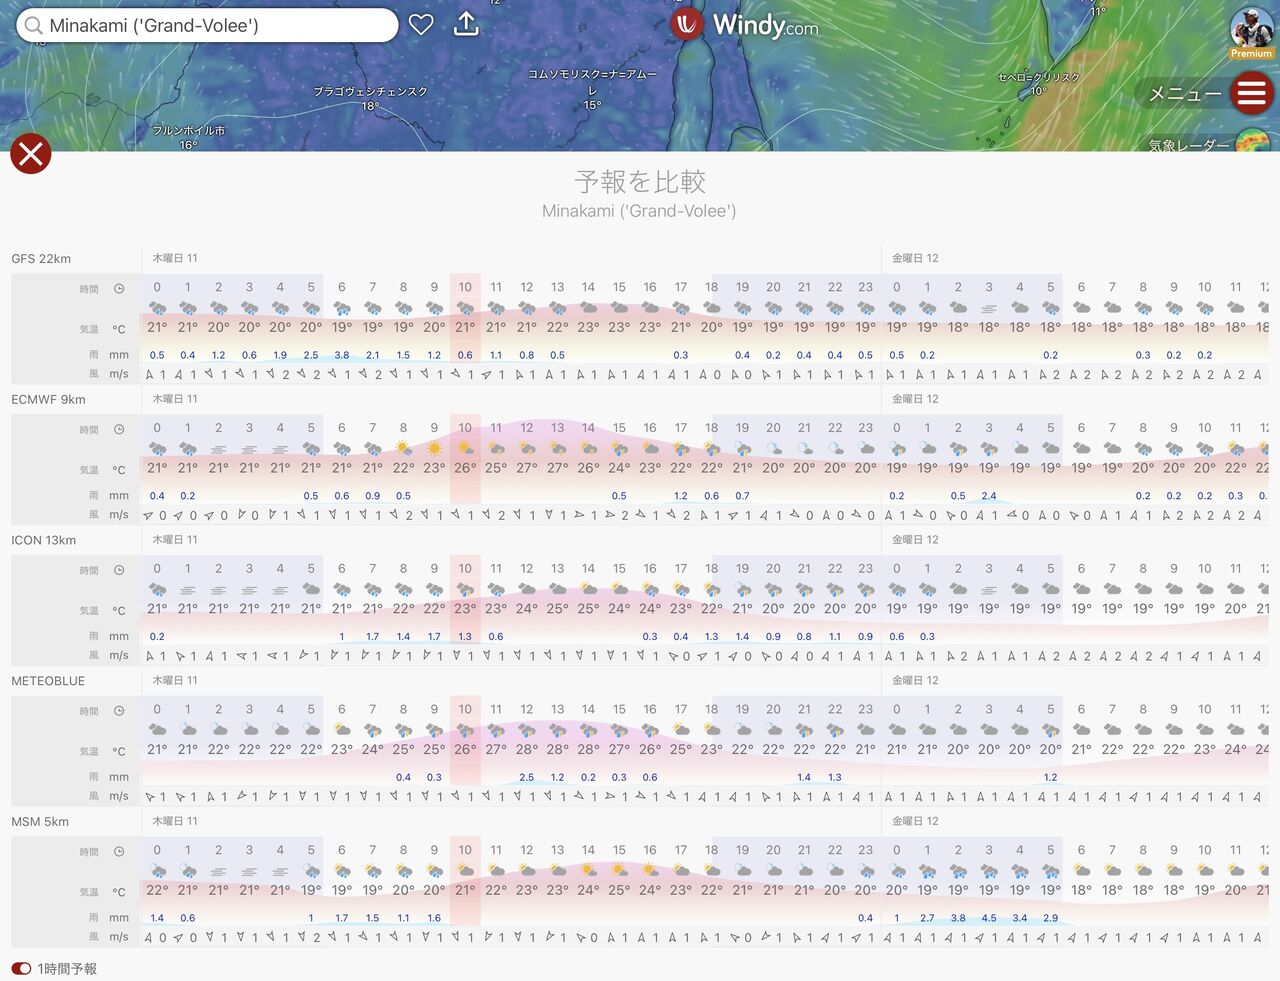Click ICON fog icon at hour 2
This screenshot has height=981, width=1280.
click(218, 590)
